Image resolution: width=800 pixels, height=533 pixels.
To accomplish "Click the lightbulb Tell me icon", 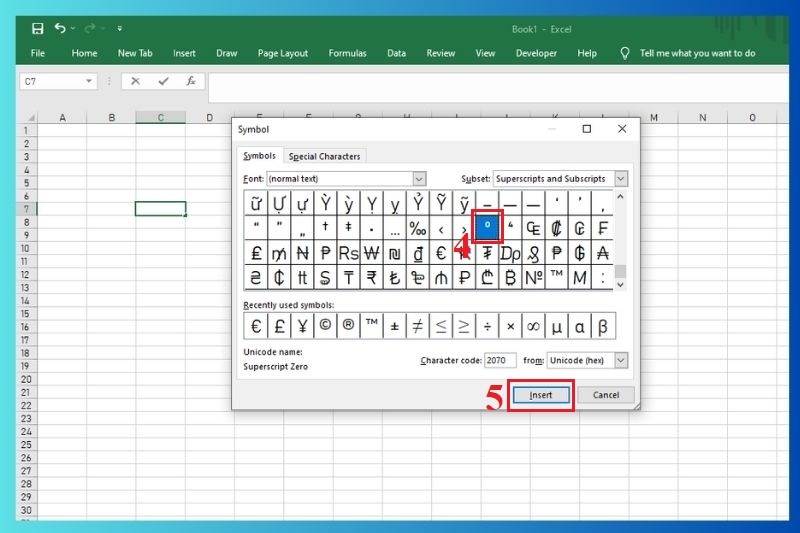I will (x=625, y=53).
